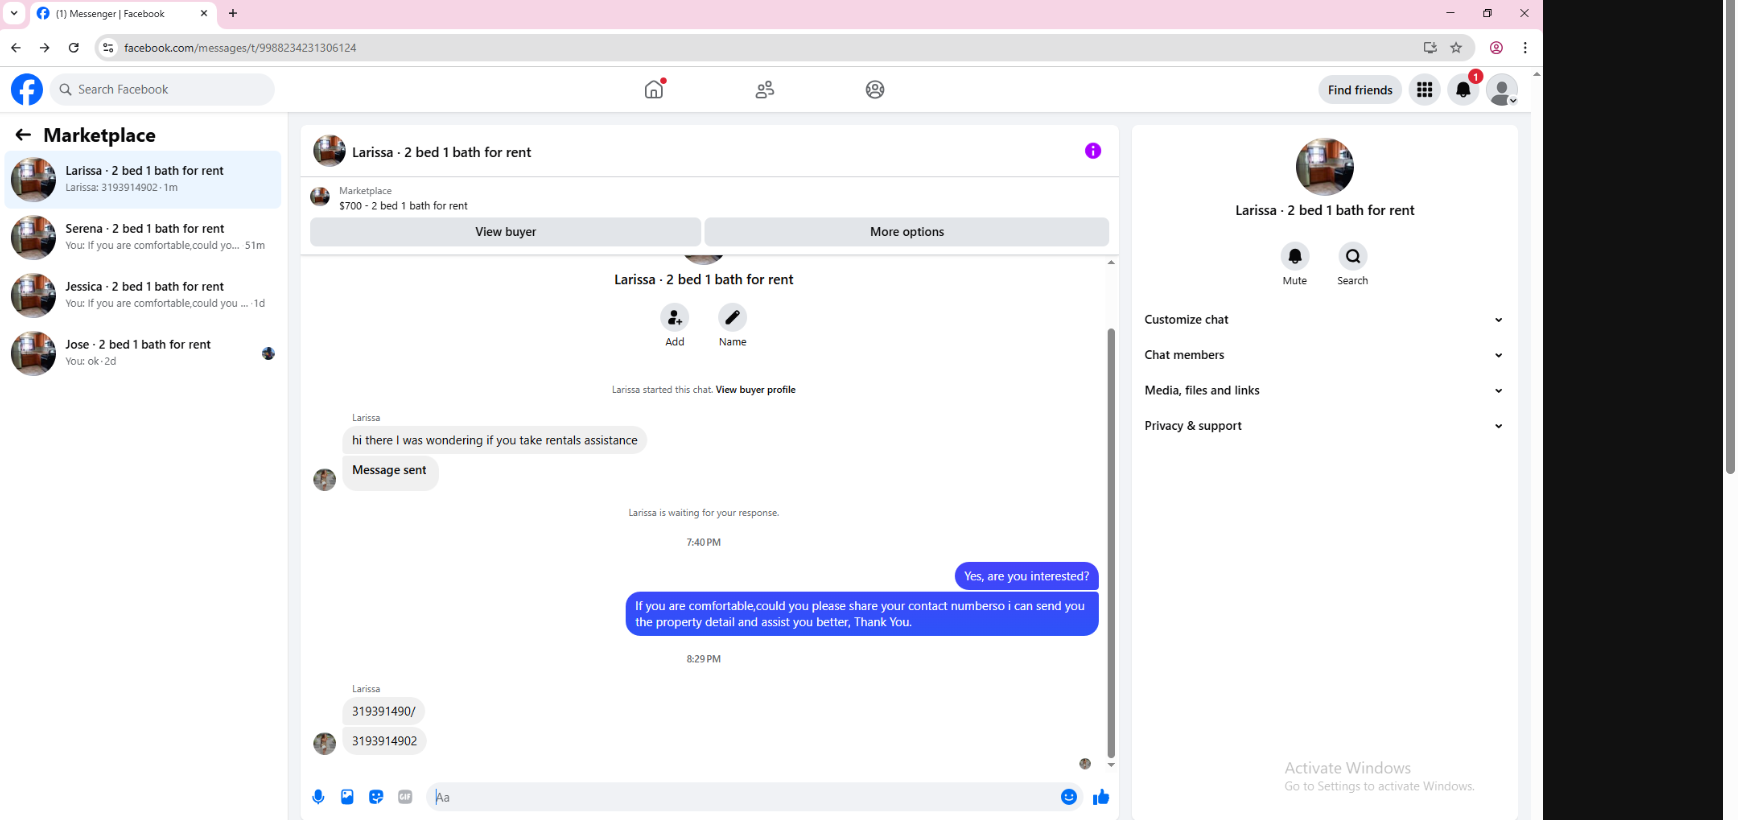Attach a file with photo icon

(347, 797)
